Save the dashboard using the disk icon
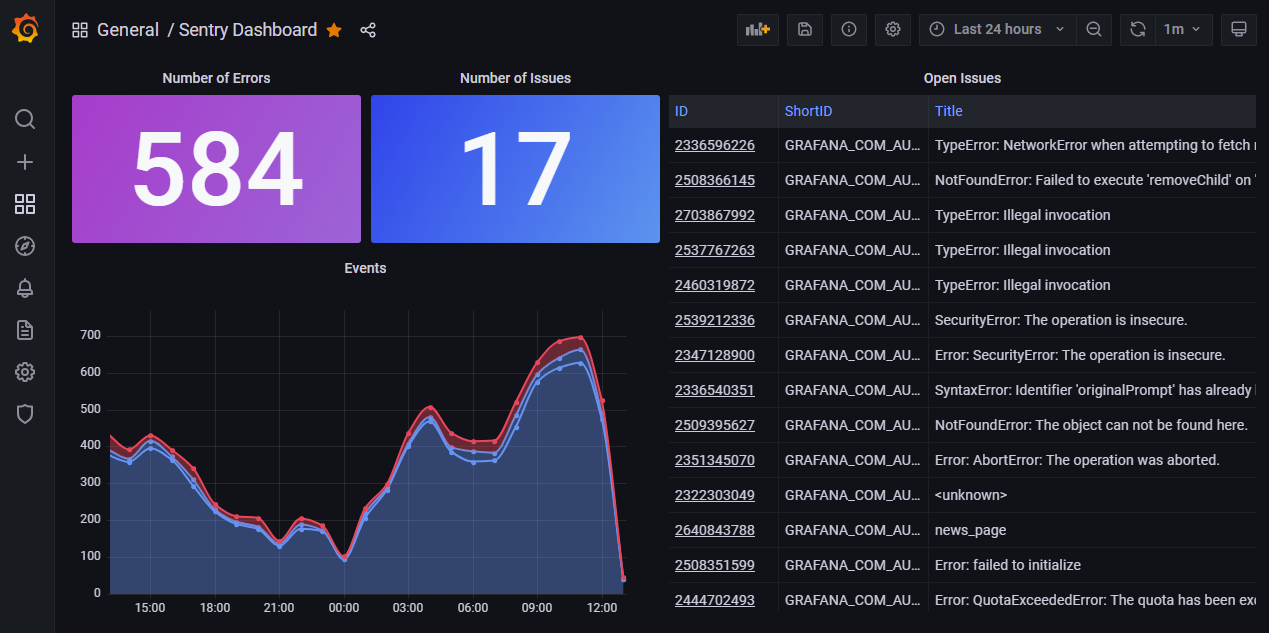The width and height of the screenshot is (1269, 633). point(804,29)
